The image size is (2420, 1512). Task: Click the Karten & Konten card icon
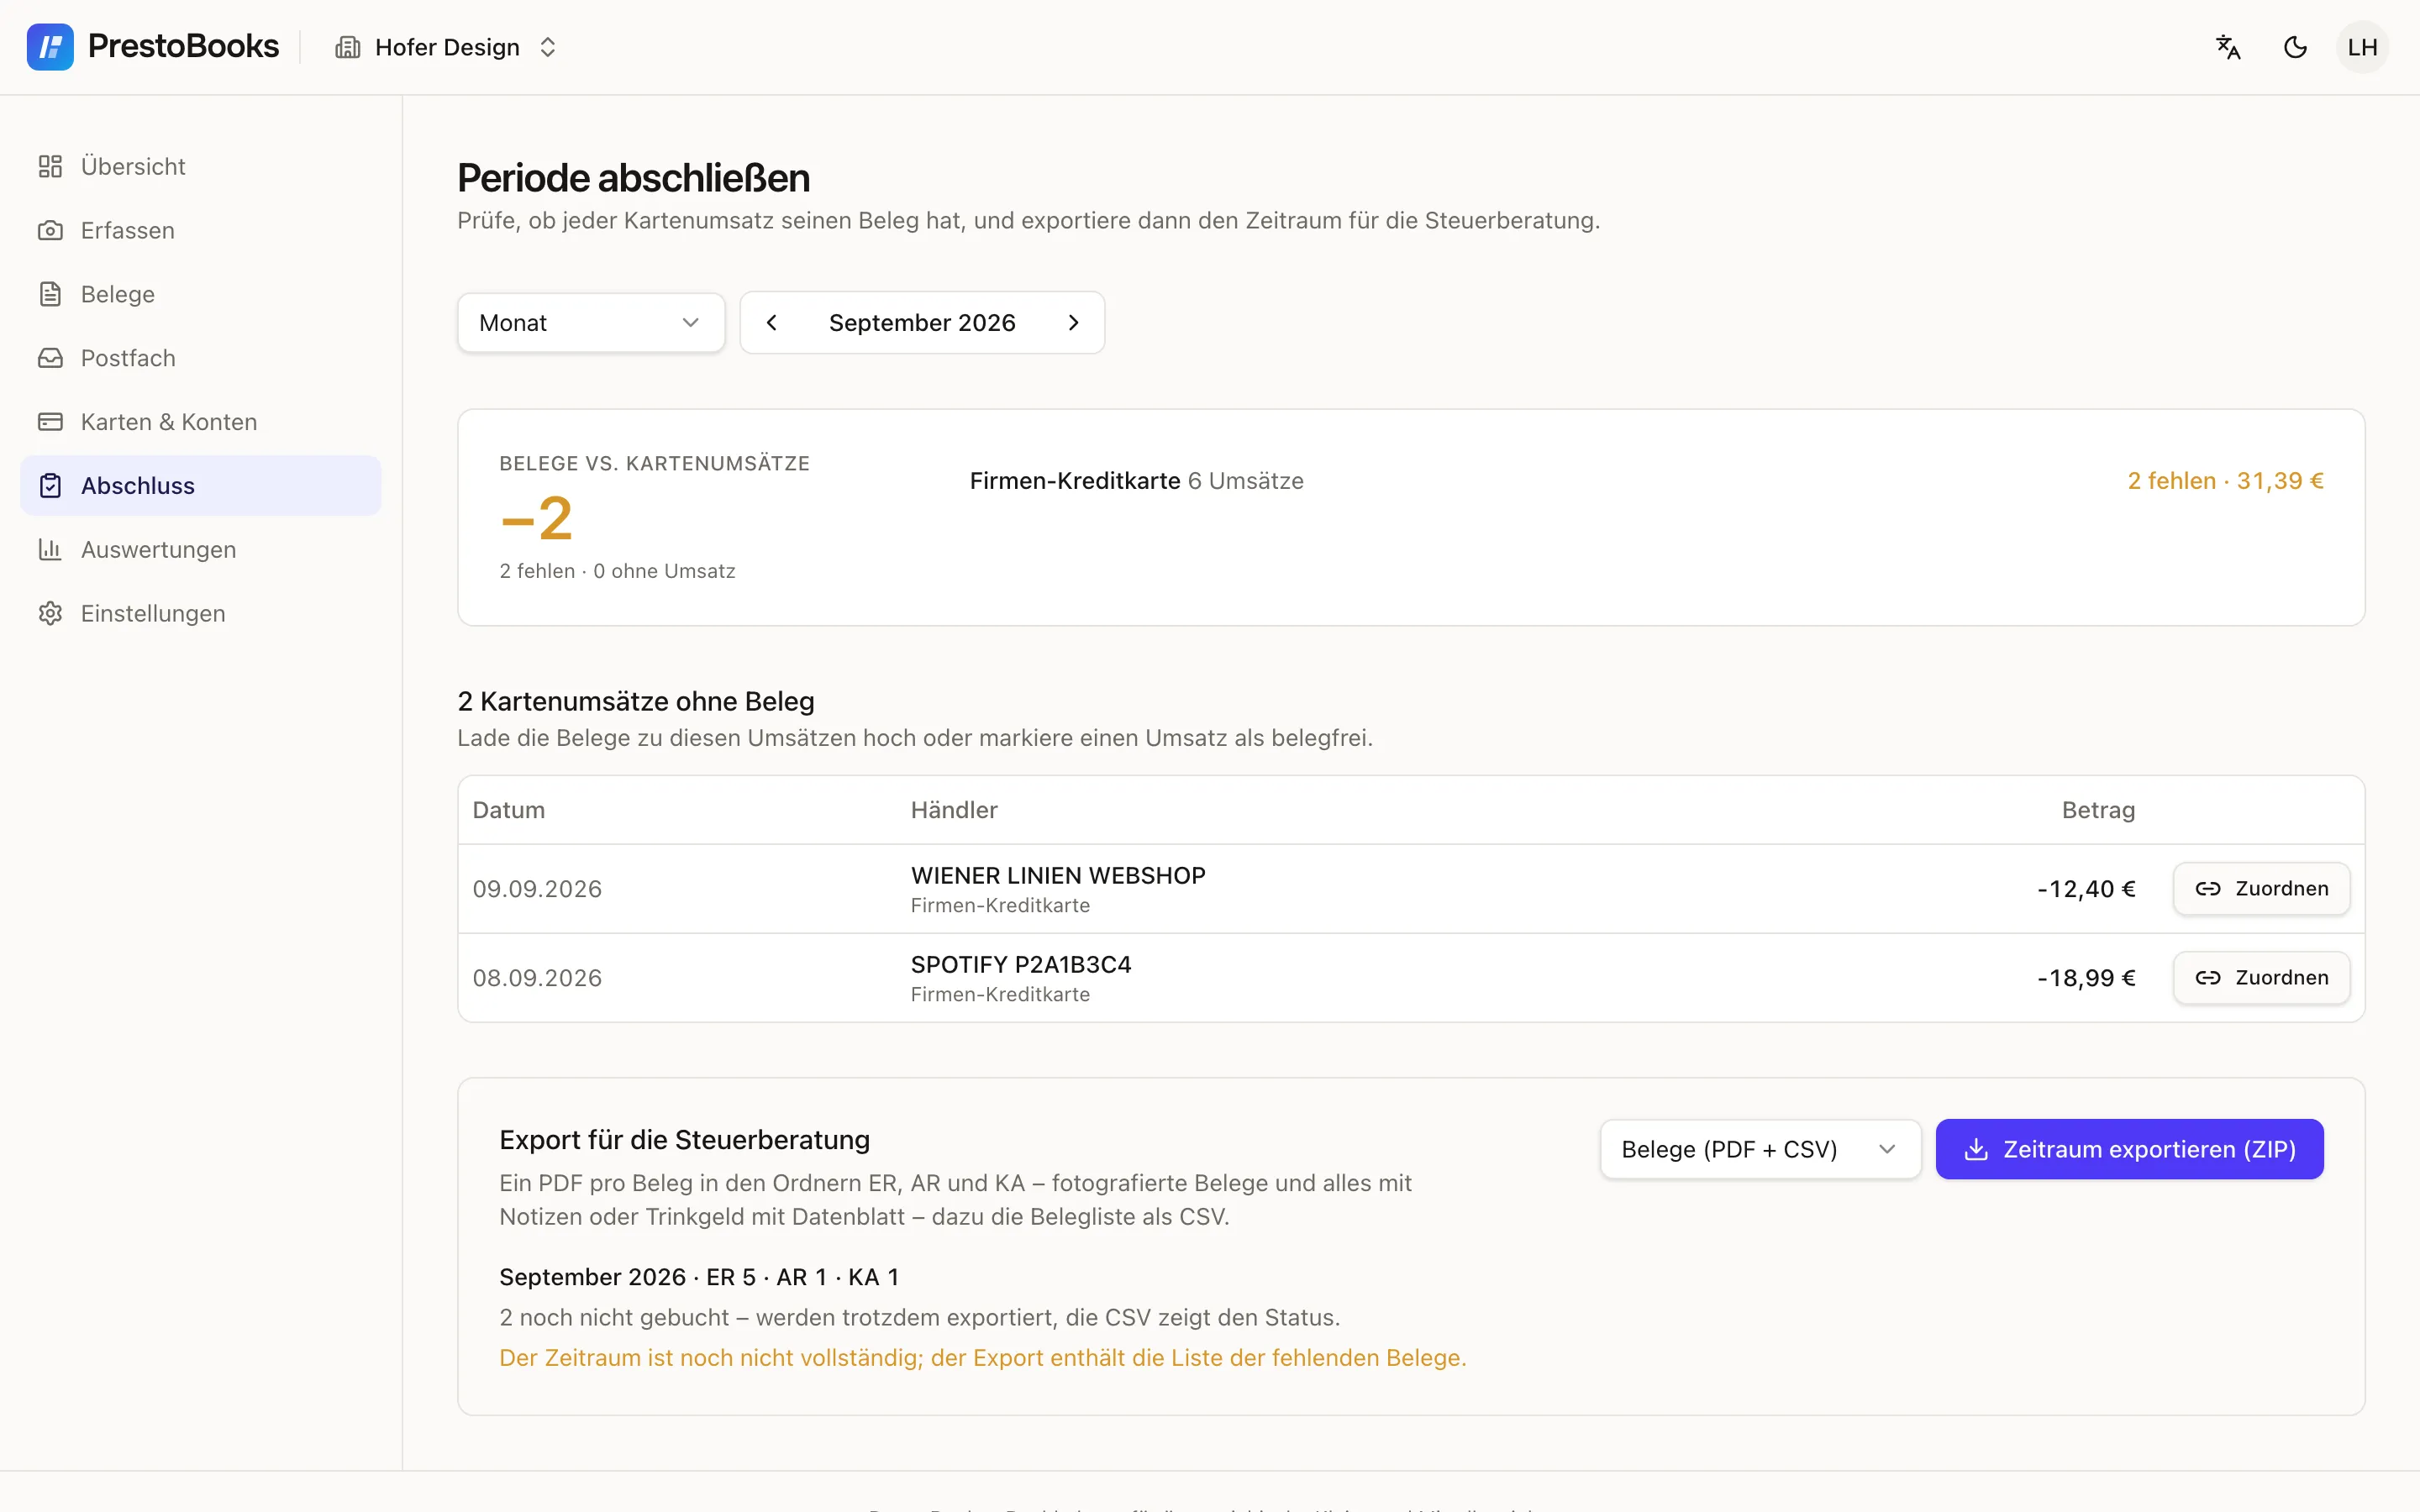click(x=50, y=422)
